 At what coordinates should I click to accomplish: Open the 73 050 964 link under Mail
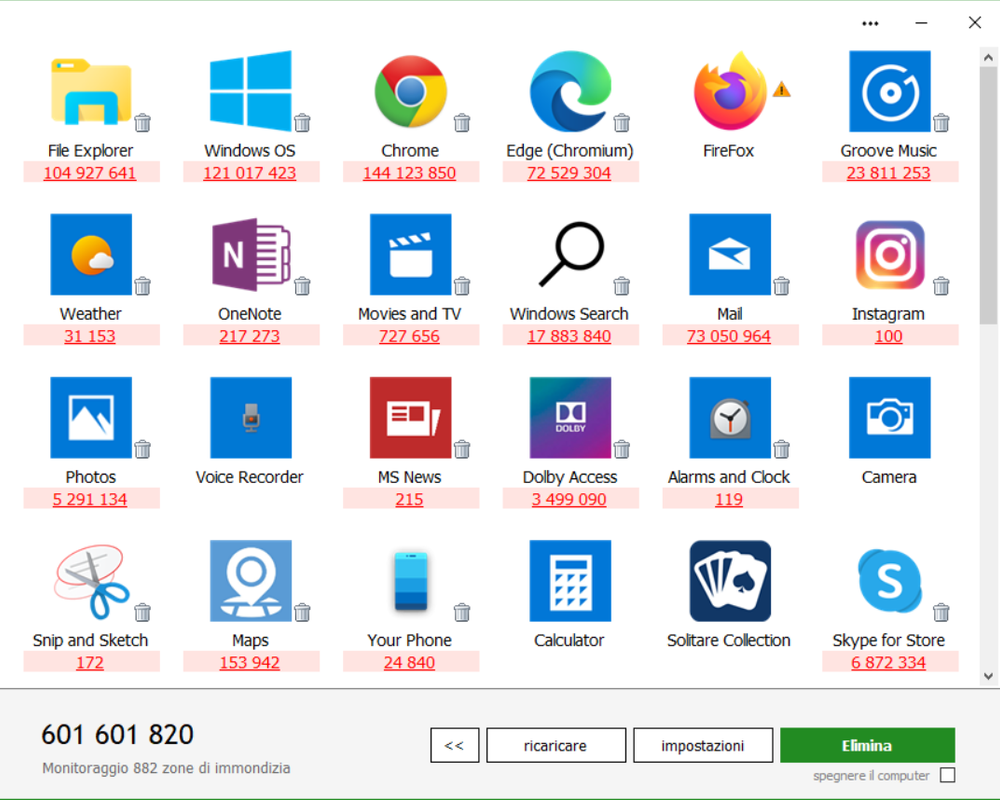(x=729, y=336)
